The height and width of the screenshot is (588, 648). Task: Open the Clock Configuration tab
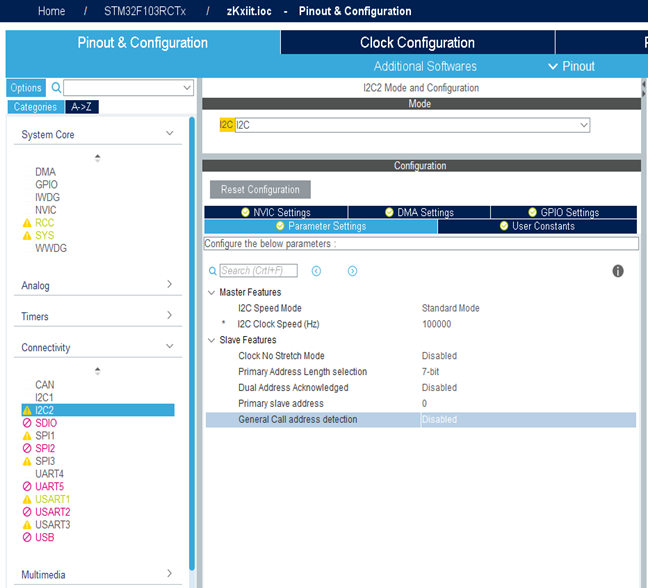pyautogui.click(x=417, y=43)
